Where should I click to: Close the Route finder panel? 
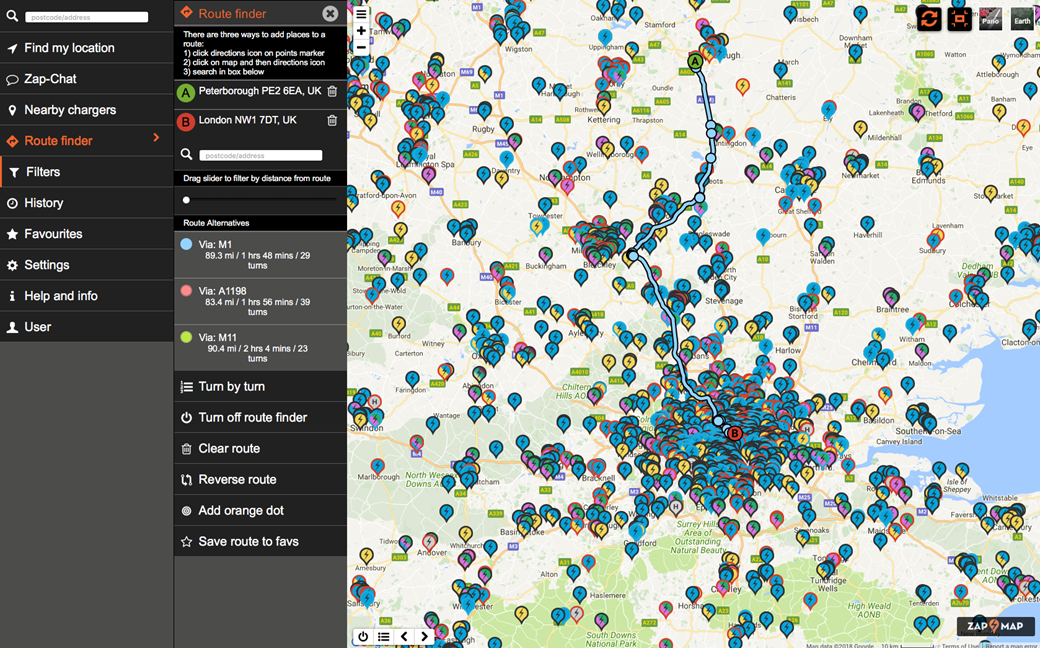(x=330, y=13)
